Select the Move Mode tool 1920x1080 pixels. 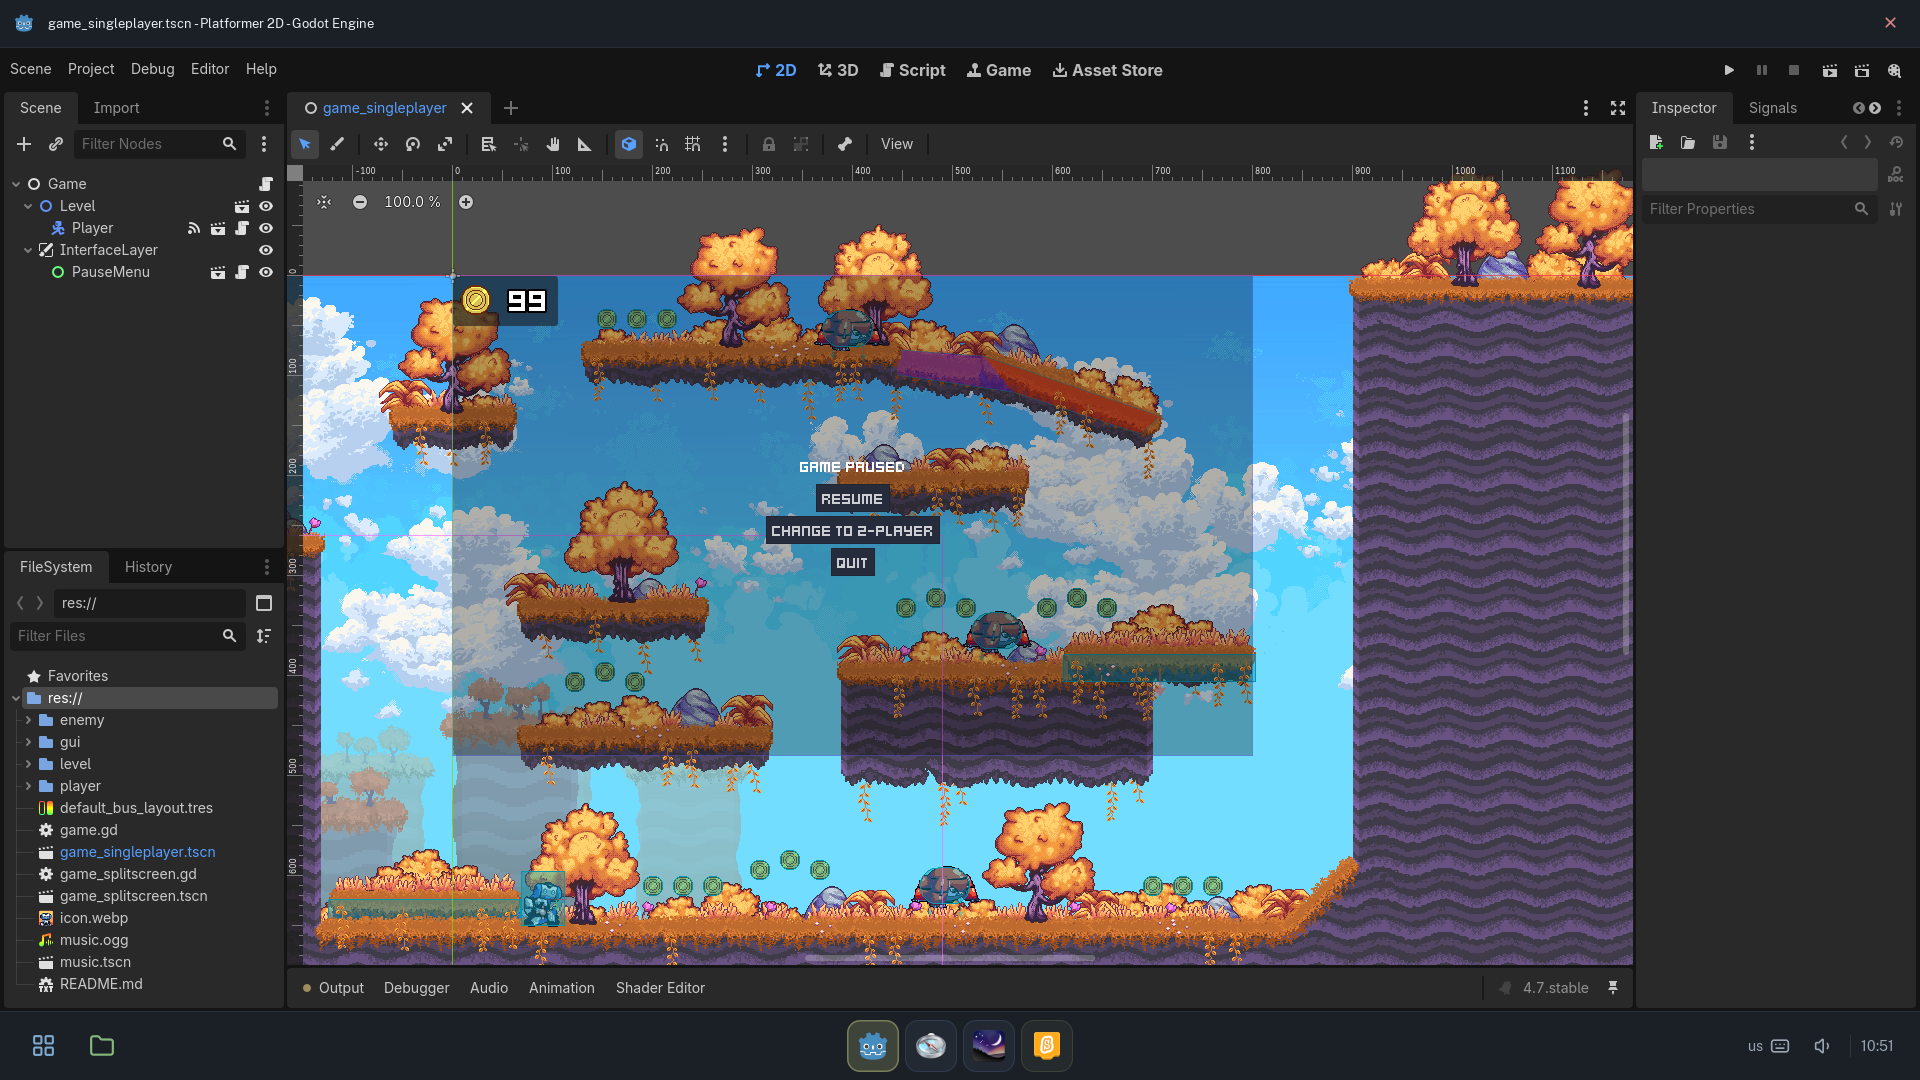pos(381,144)
